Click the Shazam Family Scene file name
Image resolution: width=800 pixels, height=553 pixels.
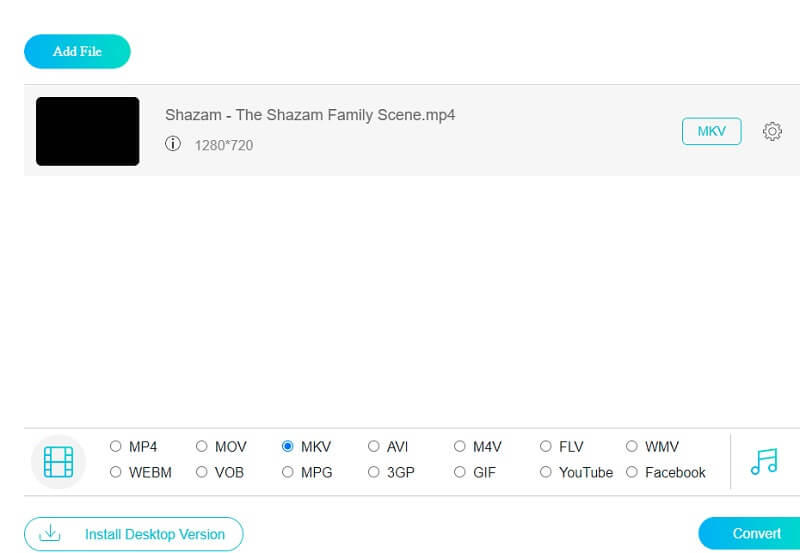click(x=310, y=115)
